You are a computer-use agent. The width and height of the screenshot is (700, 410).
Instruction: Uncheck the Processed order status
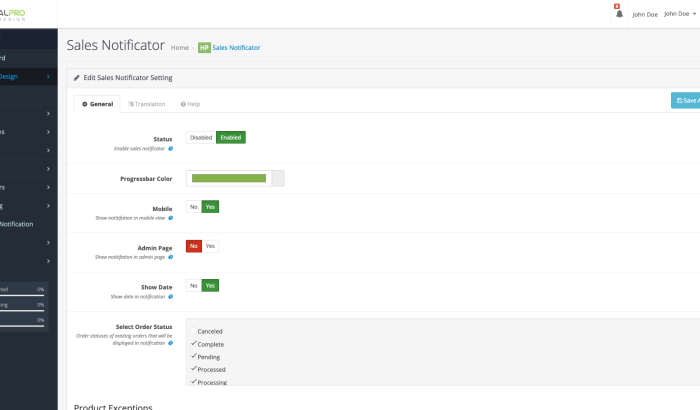(x=194, y=368)
